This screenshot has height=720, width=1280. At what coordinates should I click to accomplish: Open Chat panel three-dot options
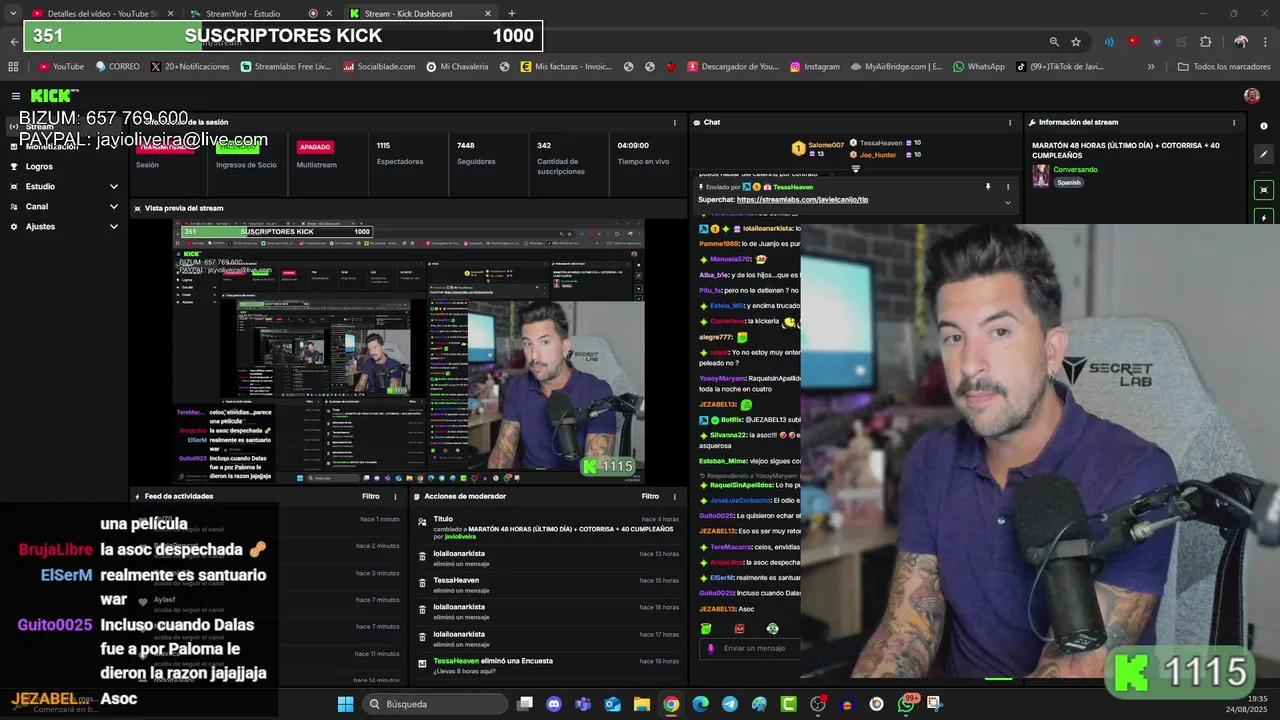(x=1008, y=122)
